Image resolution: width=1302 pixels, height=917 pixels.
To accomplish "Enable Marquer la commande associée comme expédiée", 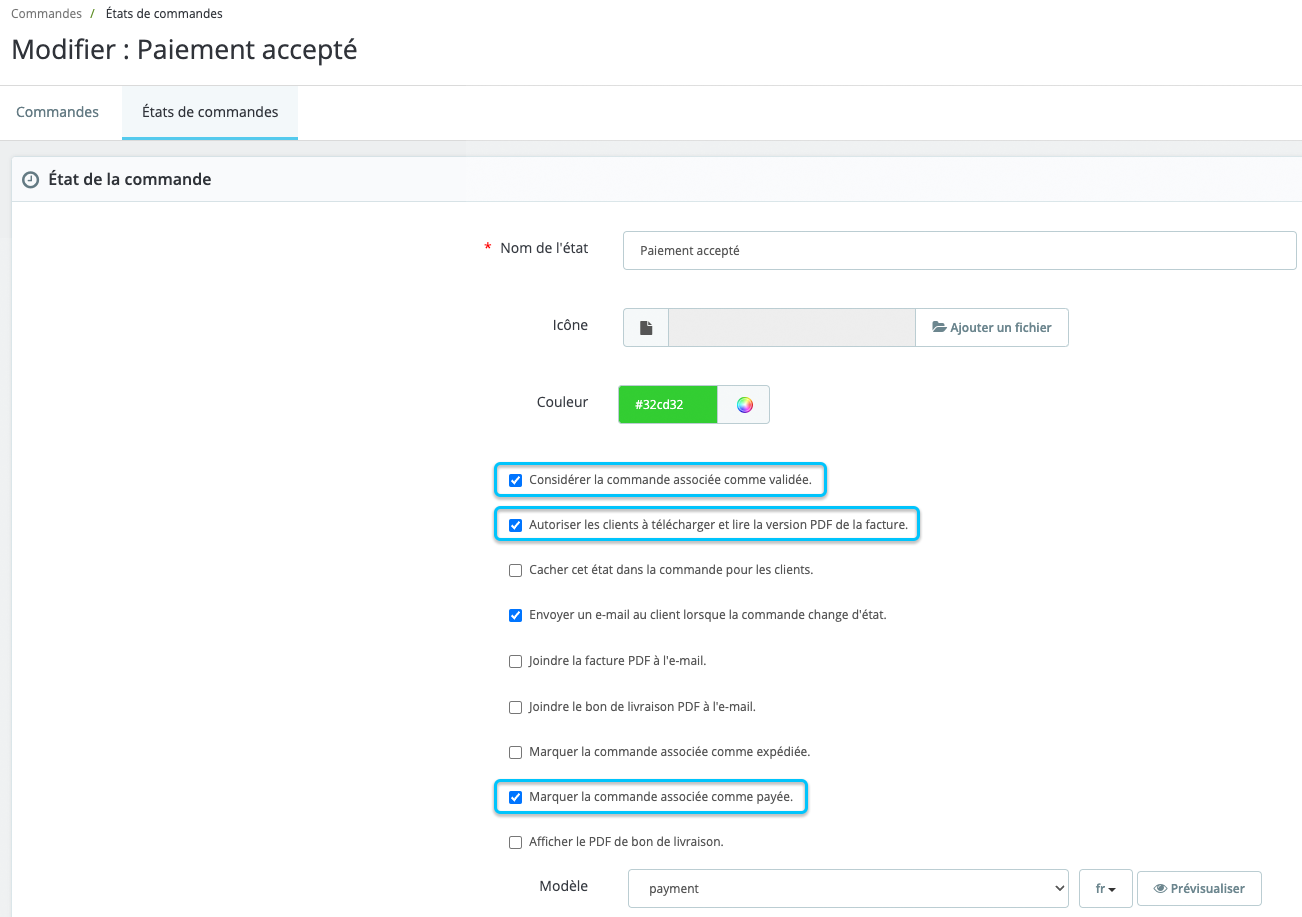I will [515, 752].
